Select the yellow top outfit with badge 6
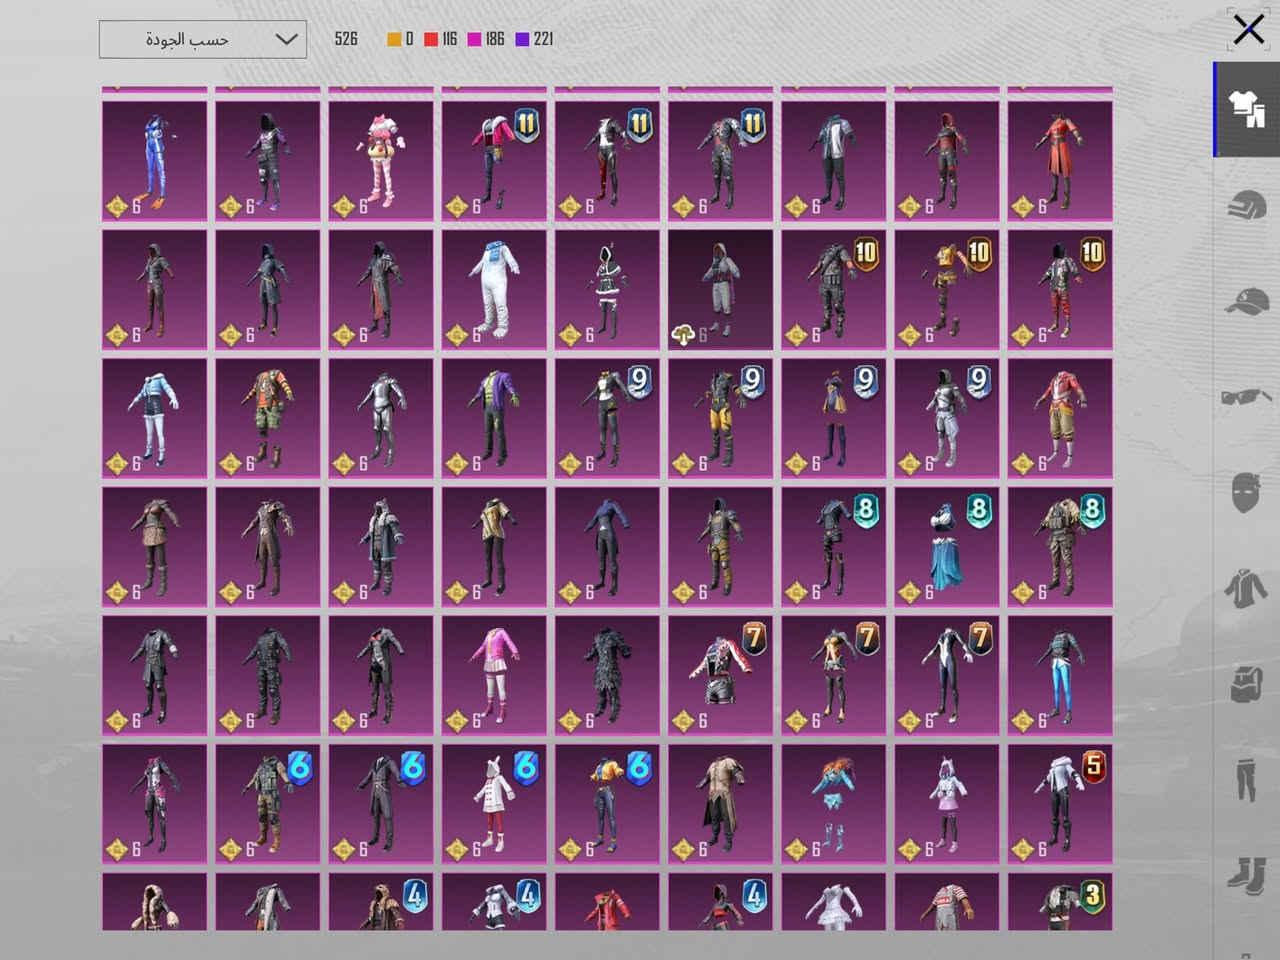Image resolution: width=1280 pixels, height=960 pixels. 607,804
